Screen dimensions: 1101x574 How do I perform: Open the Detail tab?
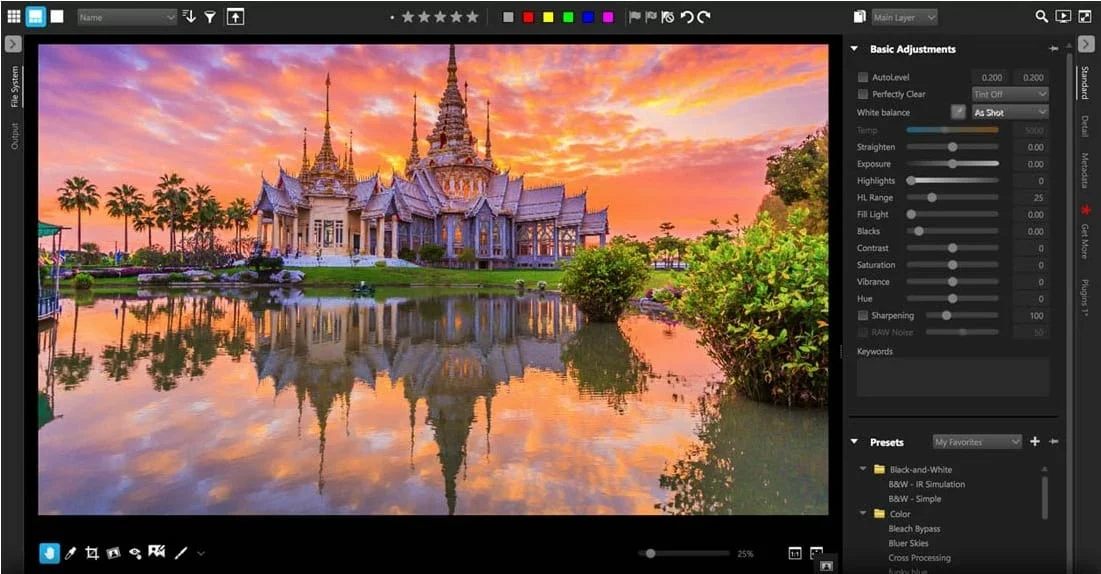(x=1084, y=126)
